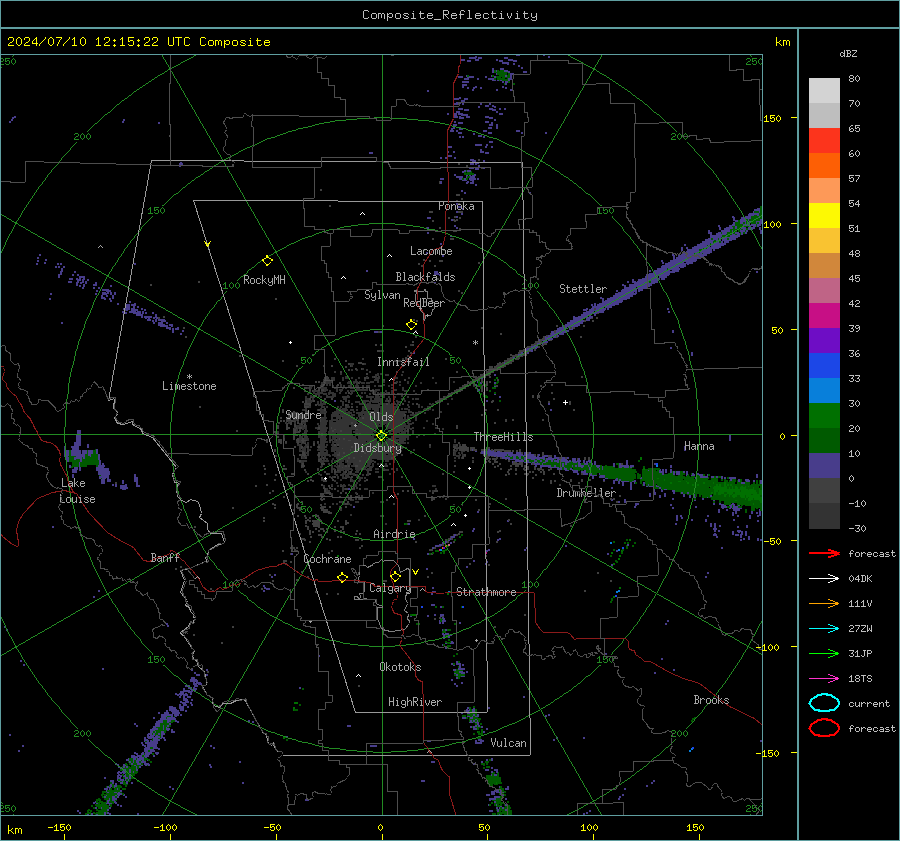Click the 31JP legend label
900x841 pixels.
pyautogui.click(x=860, y=653)
